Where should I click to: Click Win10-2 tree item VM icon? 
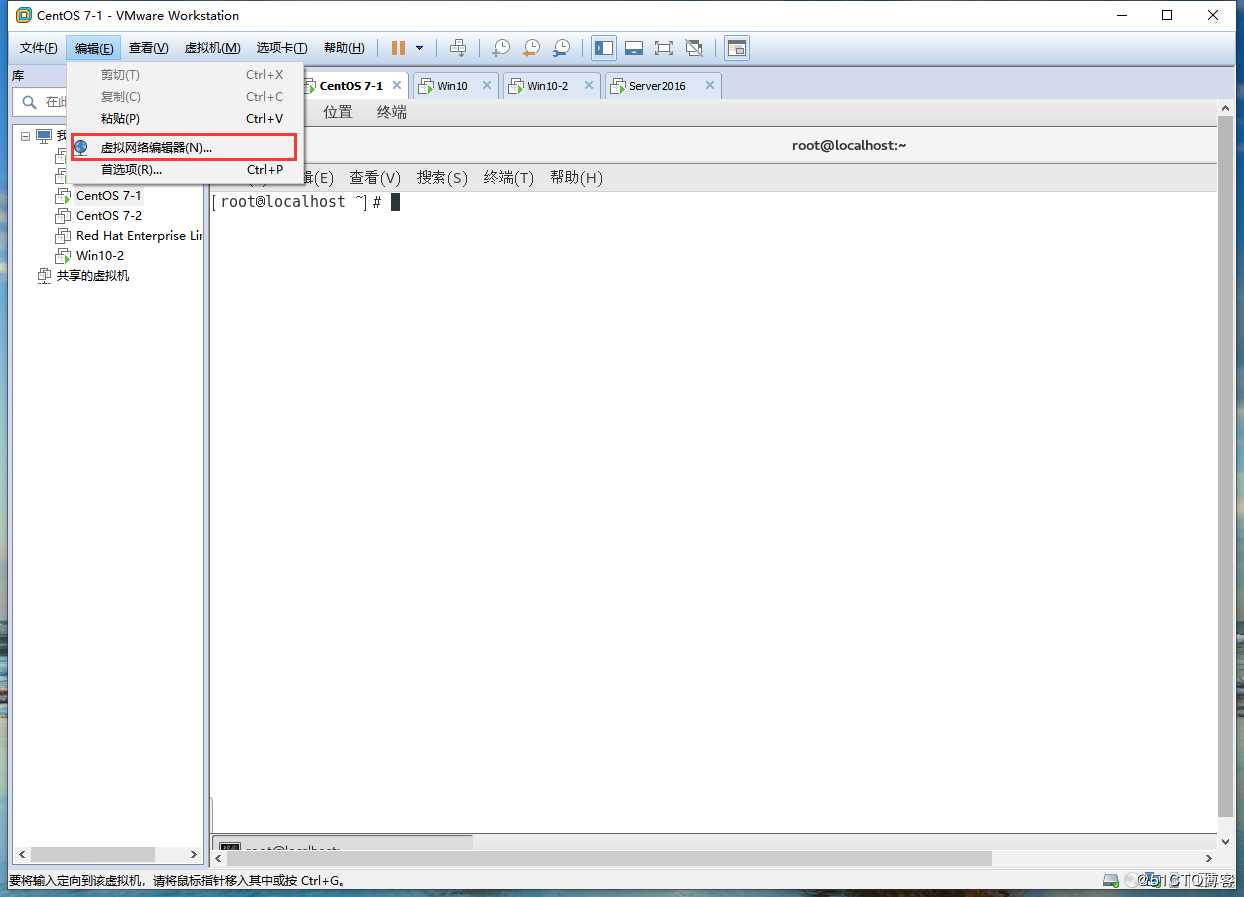click(x=63, y=256)
